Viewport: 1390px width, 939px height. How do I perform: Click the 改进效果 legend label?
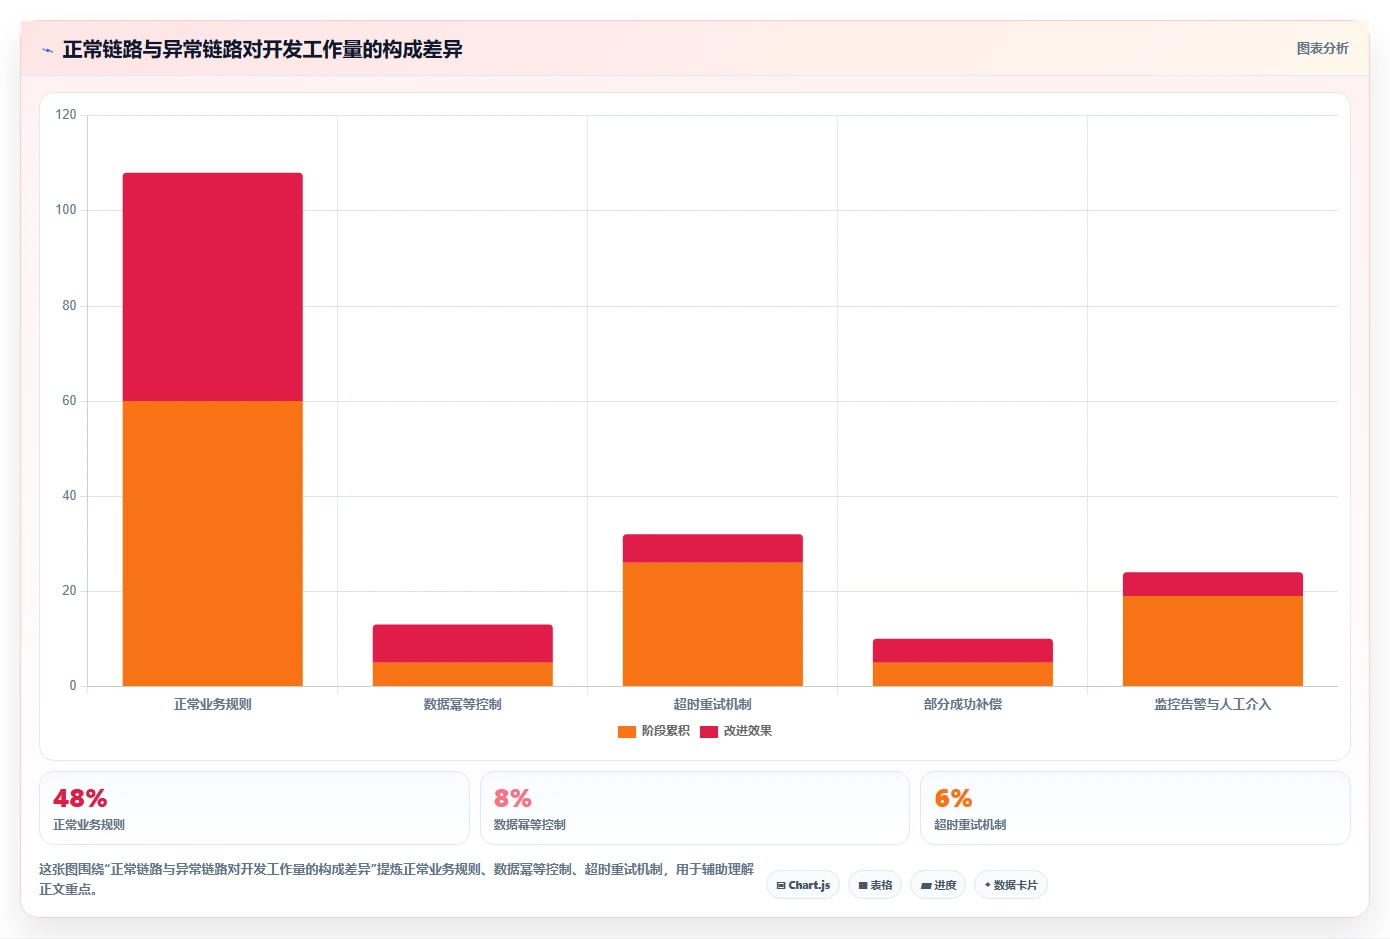(748, 731)
